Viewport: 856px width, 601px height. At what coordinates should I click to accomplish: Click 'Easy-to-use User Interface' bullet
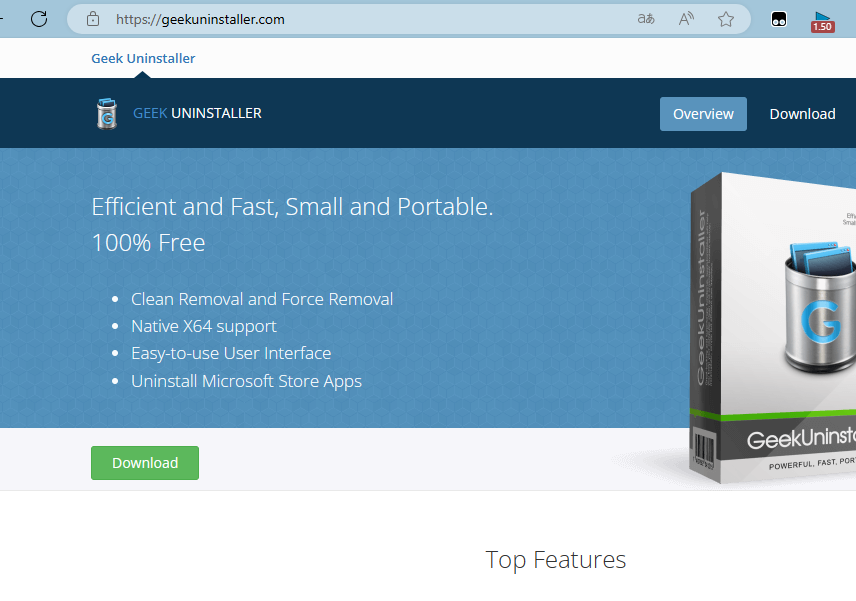(231, 354)
